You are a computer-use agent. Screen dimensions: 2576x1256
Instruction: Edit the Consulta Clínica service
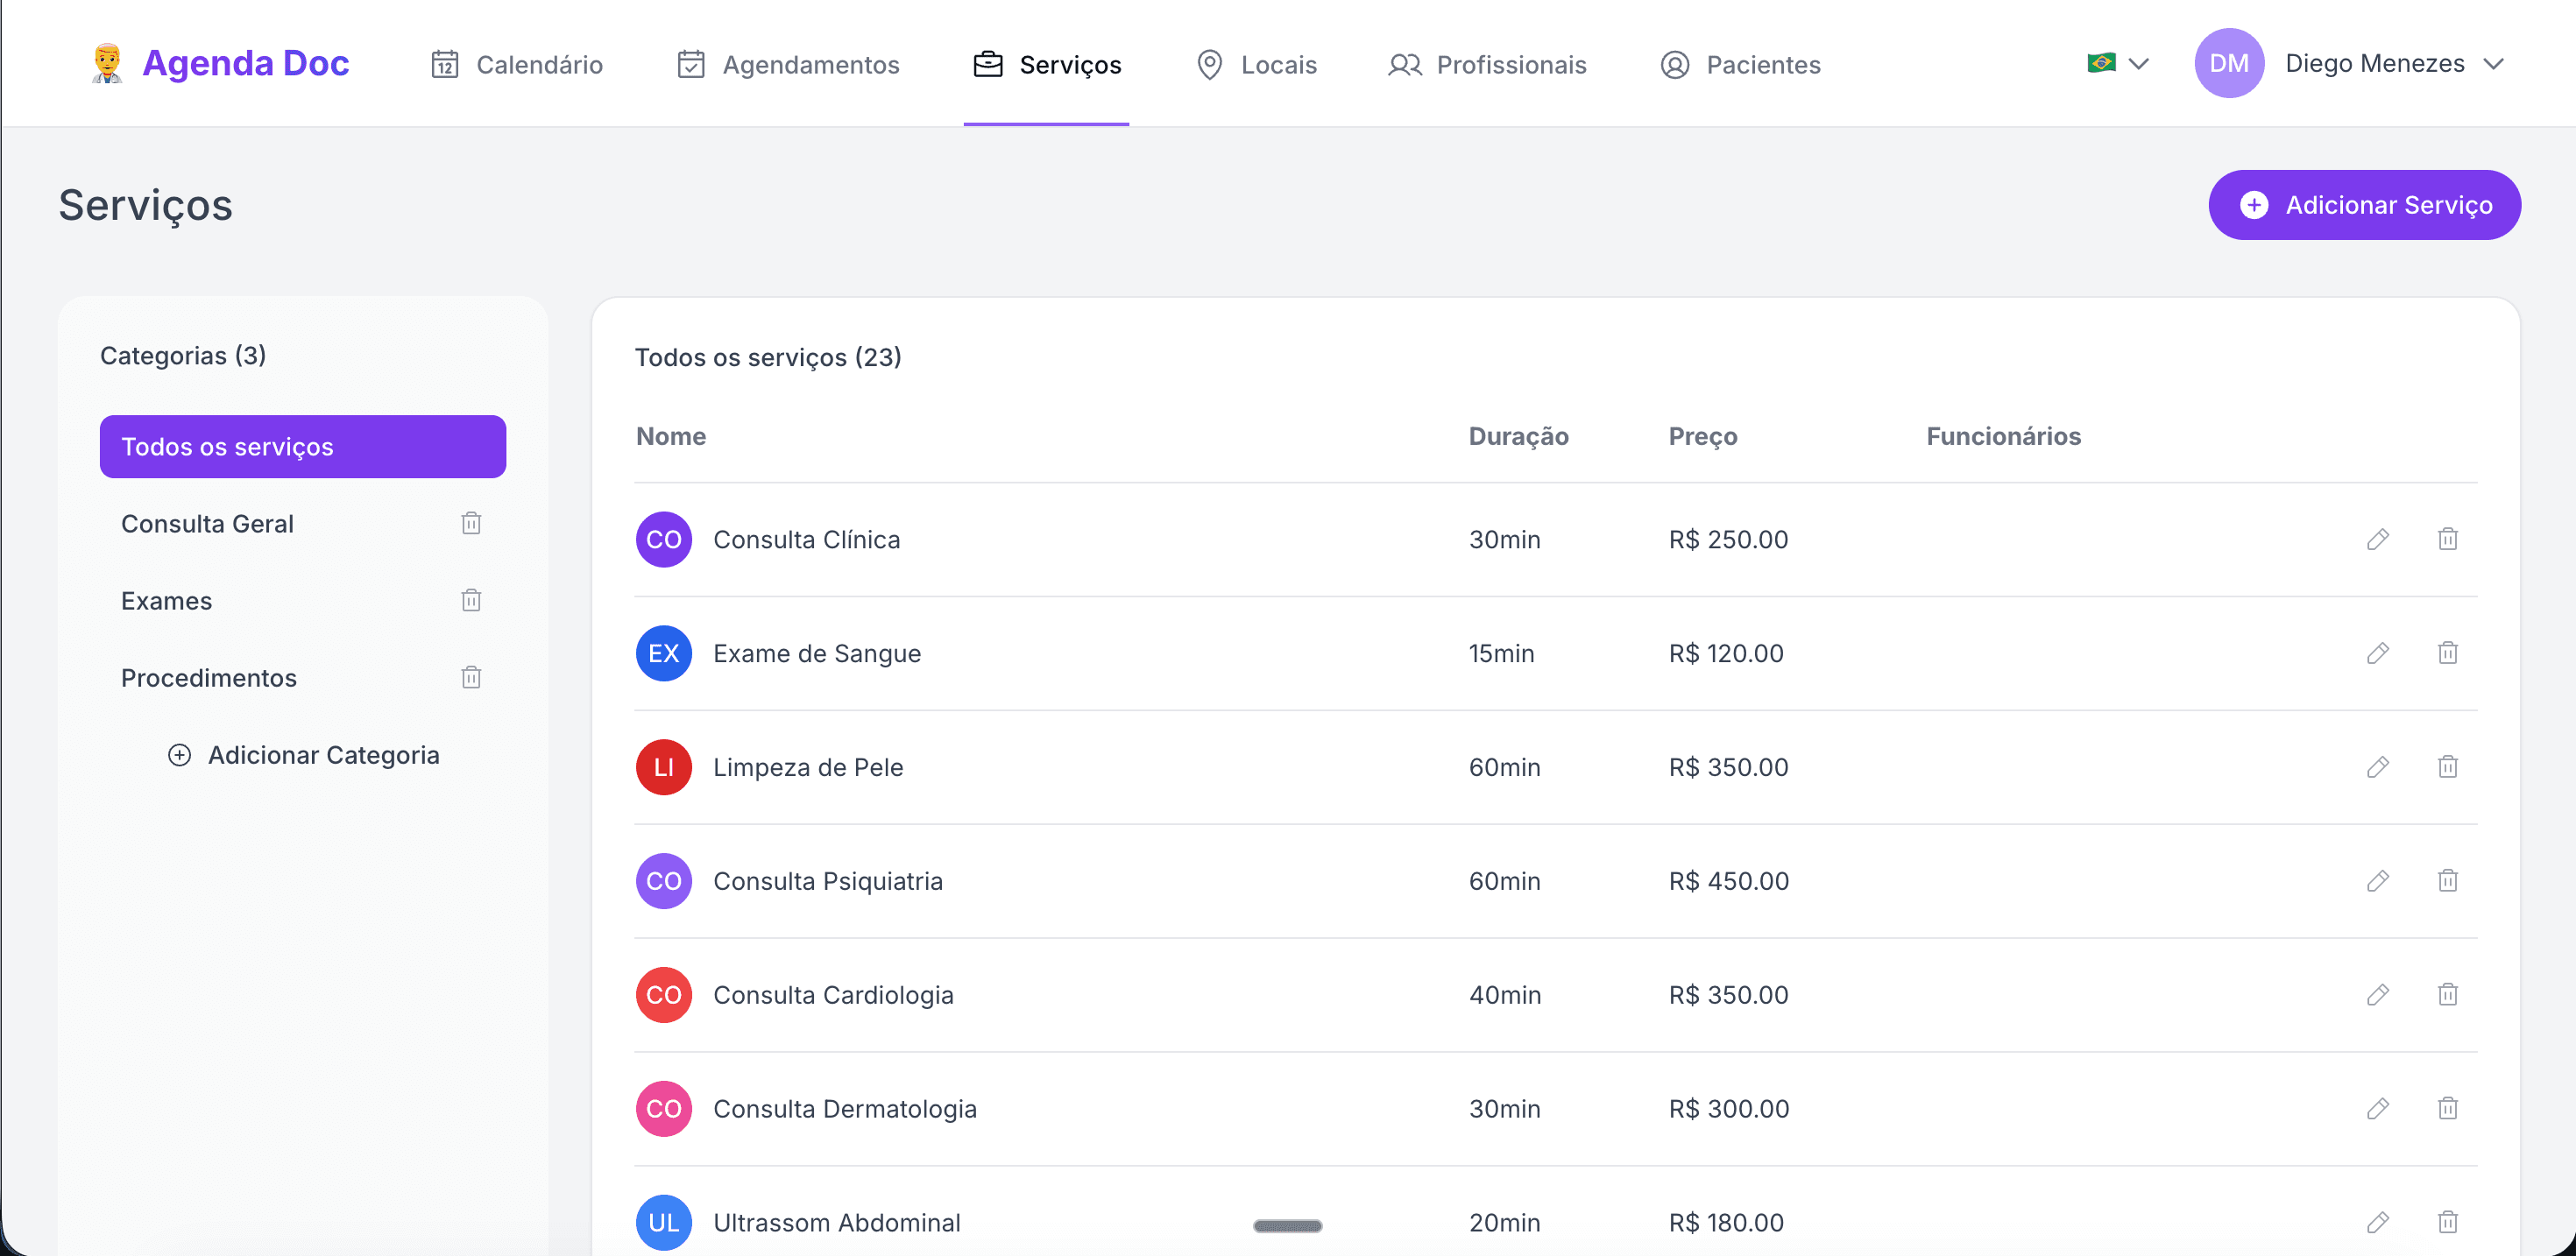2378,539
